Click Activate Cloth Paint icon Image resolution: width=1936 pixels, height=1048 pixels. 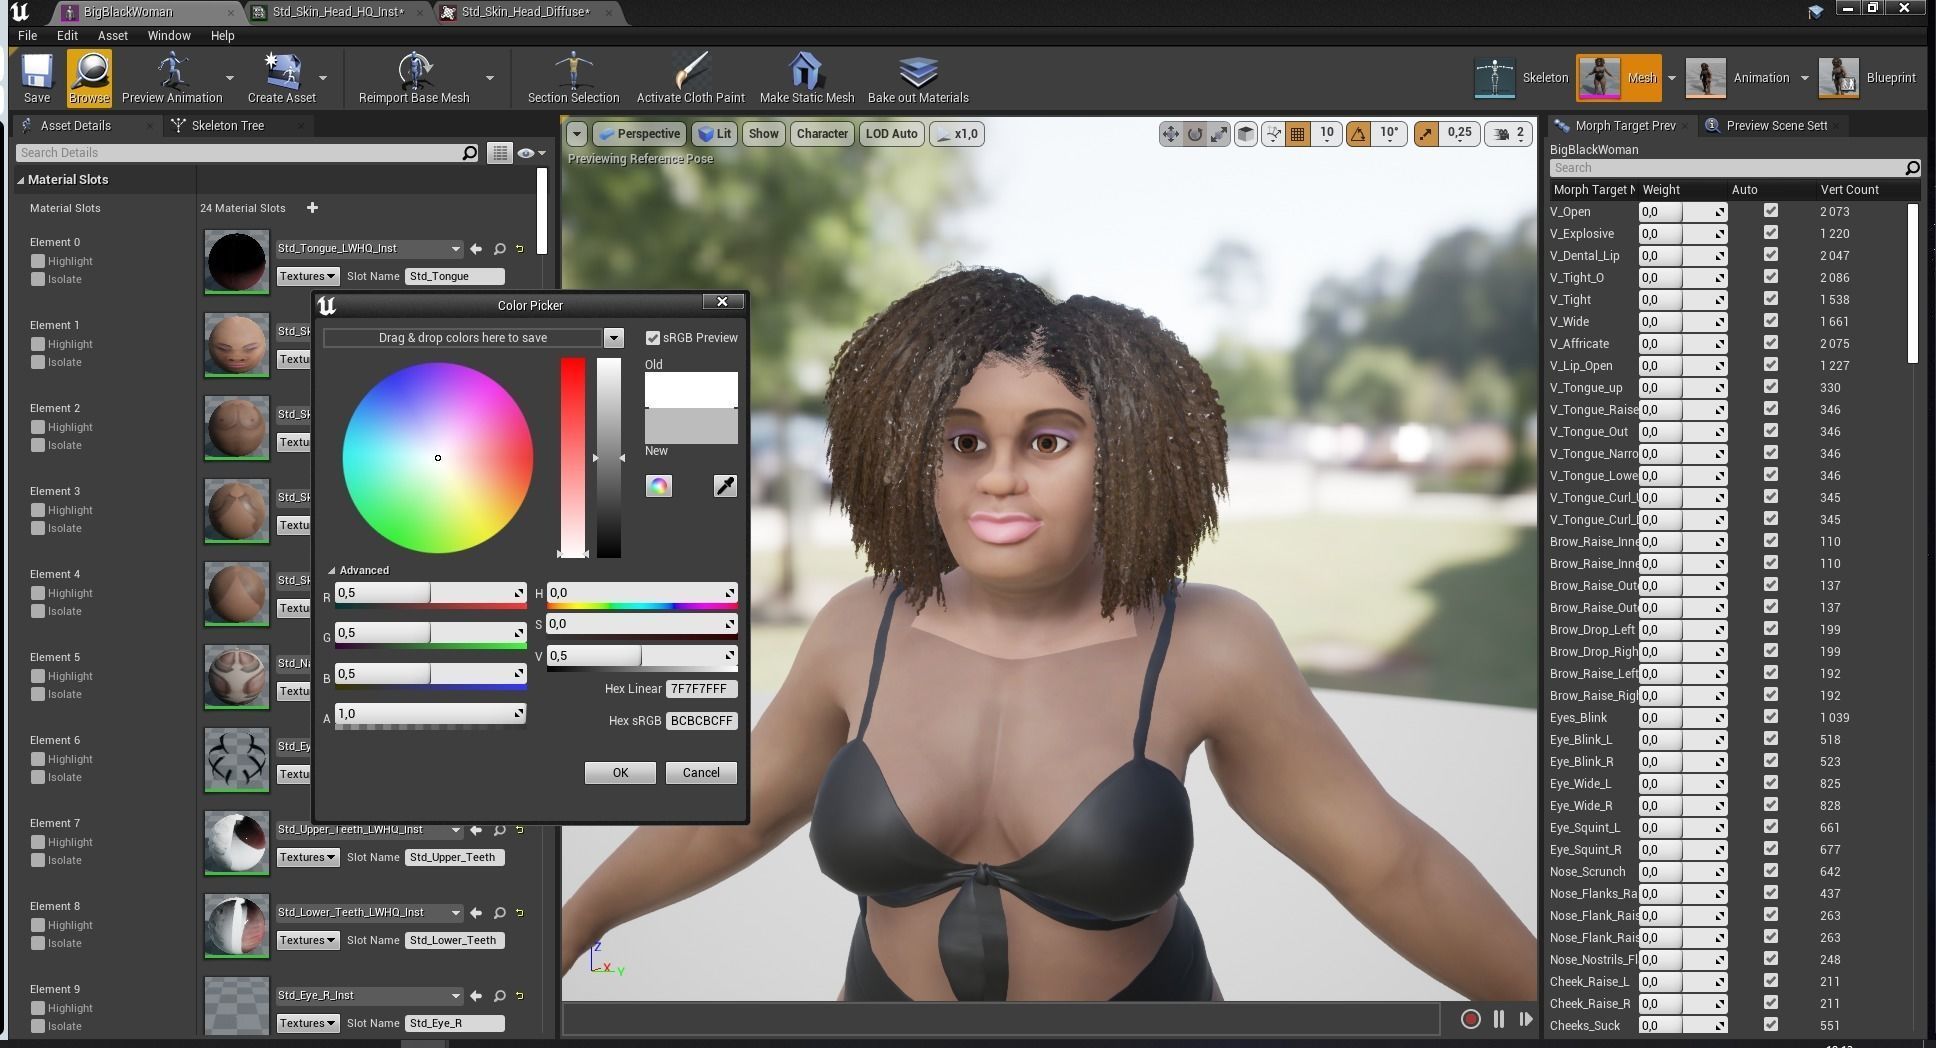[691, 78]
